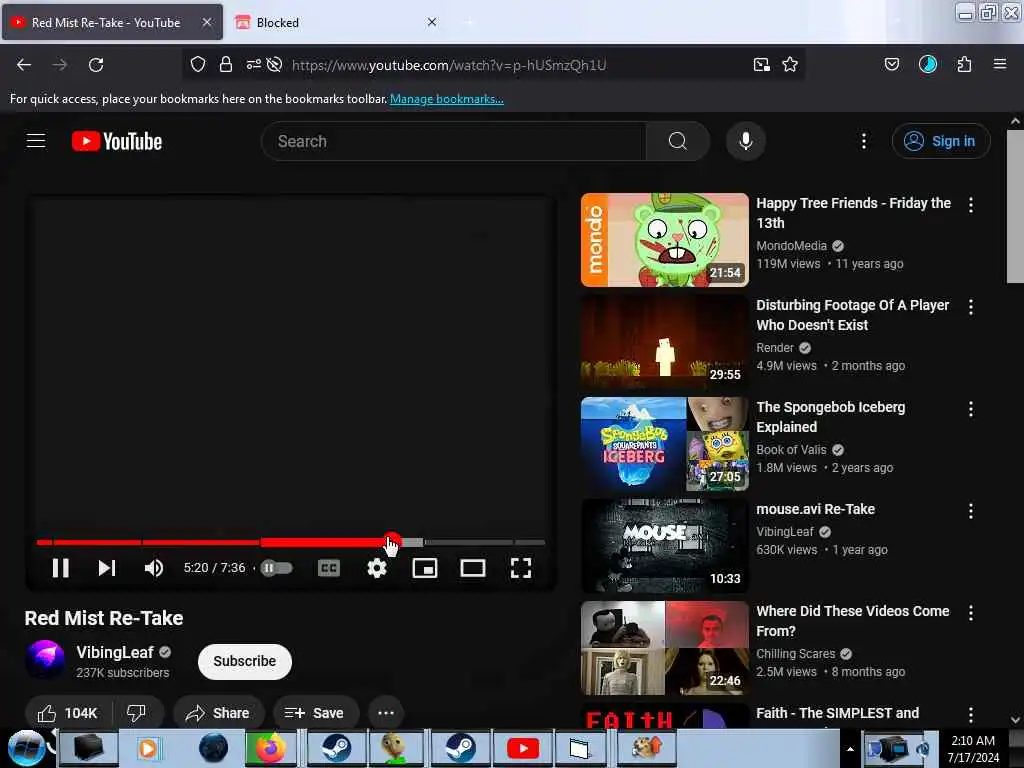Open the video settings gear
This screenshot has width=1024, height=768.
pyautogui.click(x=377, y=568)
